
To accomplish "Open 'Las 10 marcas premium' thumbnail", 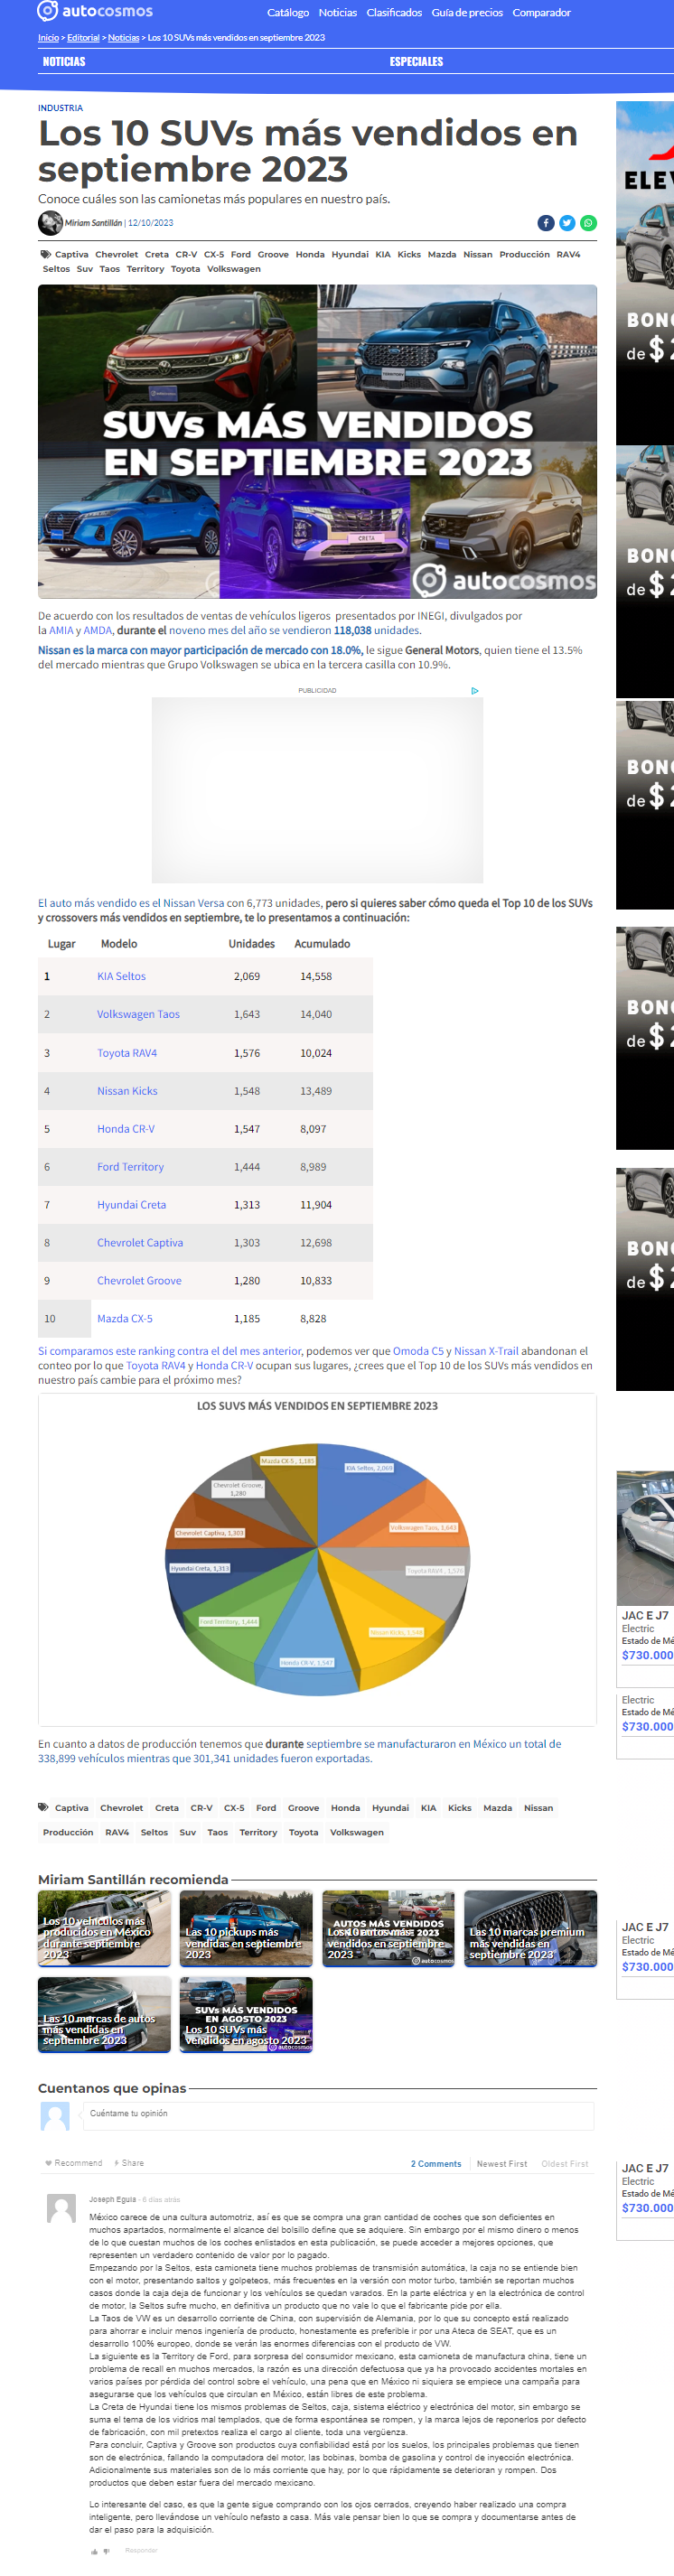I will pos(530,1929).
